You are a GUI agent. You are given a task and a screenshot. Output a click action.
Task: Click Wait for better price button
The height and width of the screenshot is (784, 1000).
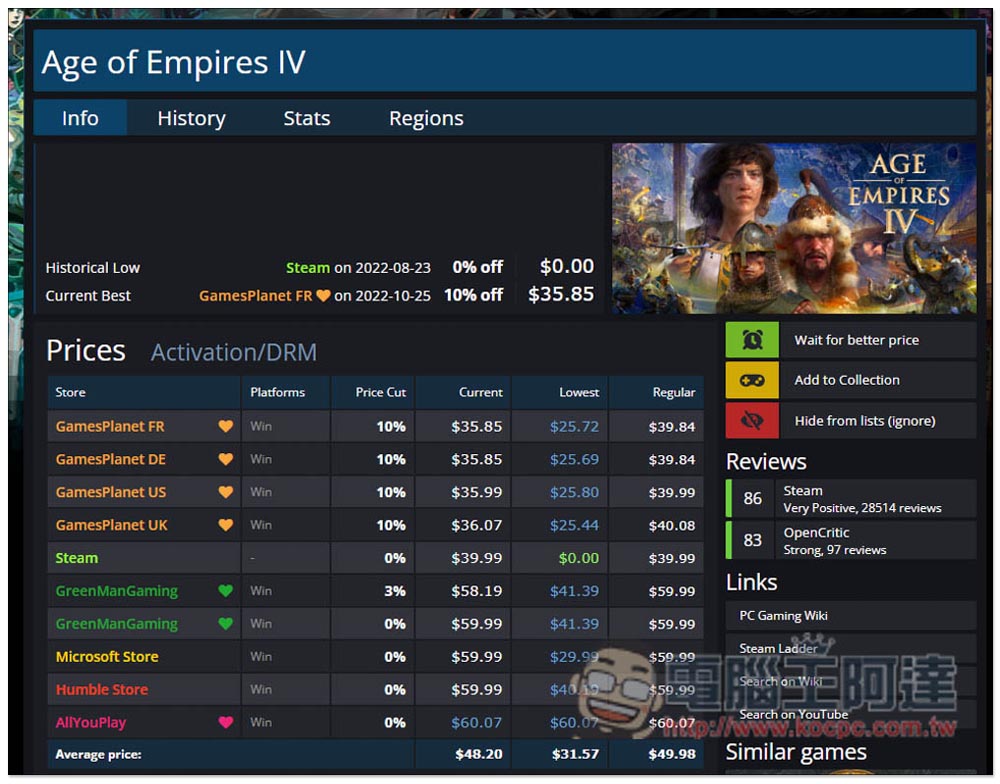click(x=851, y=340)
